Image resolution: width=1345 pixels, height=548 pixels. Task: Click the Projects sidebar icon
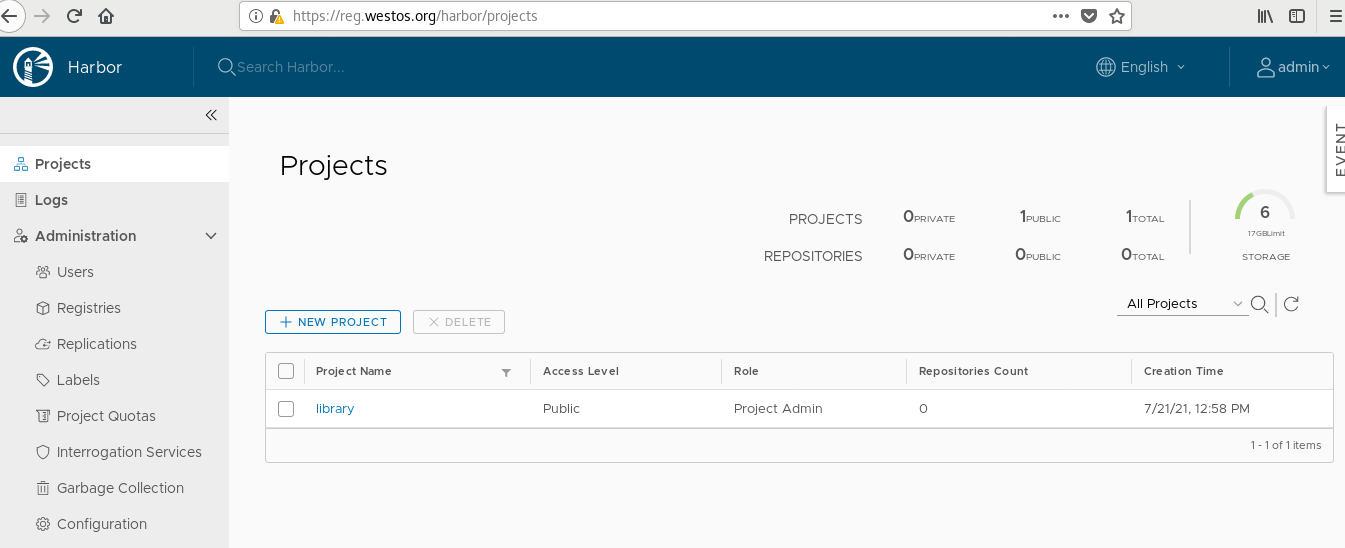(21, 164)
